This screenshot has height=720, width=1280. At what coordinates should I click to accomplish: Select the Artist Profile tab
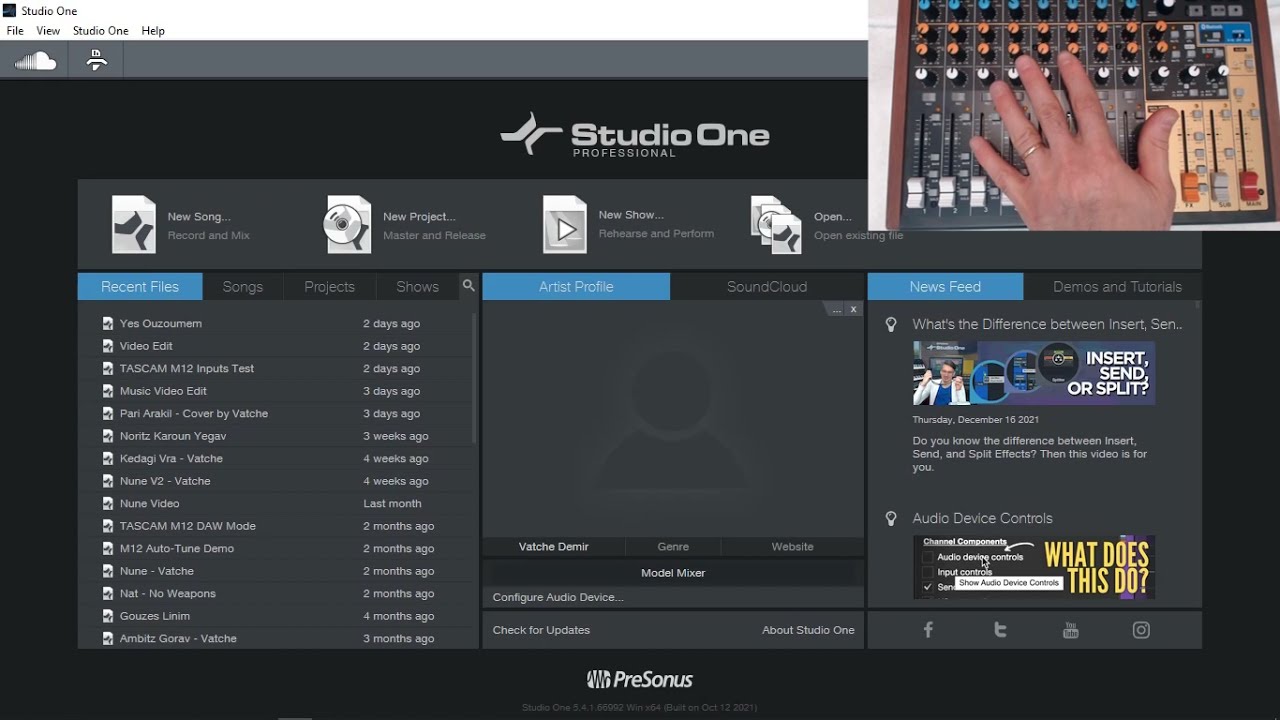pyautogui.click(x=576, y=286)
